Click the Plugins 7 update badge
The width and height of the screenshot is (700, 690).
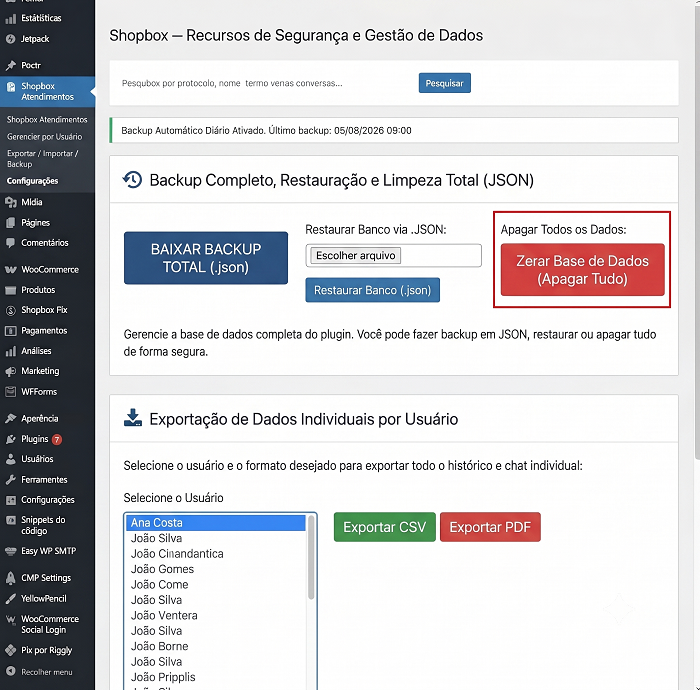pyautogui.click(x=57, y=440)
